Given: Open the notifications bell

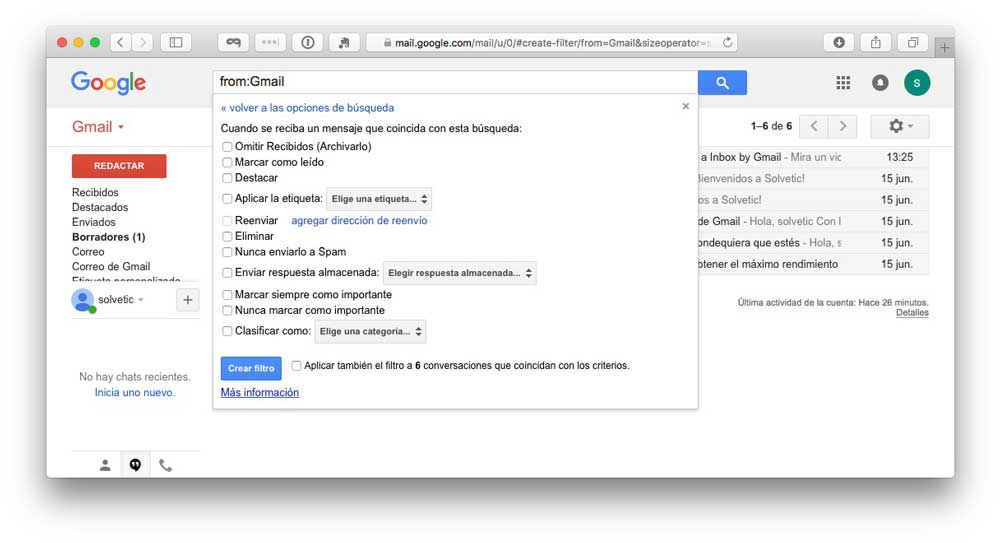Looking at the screenshot, I should (880, 83).
